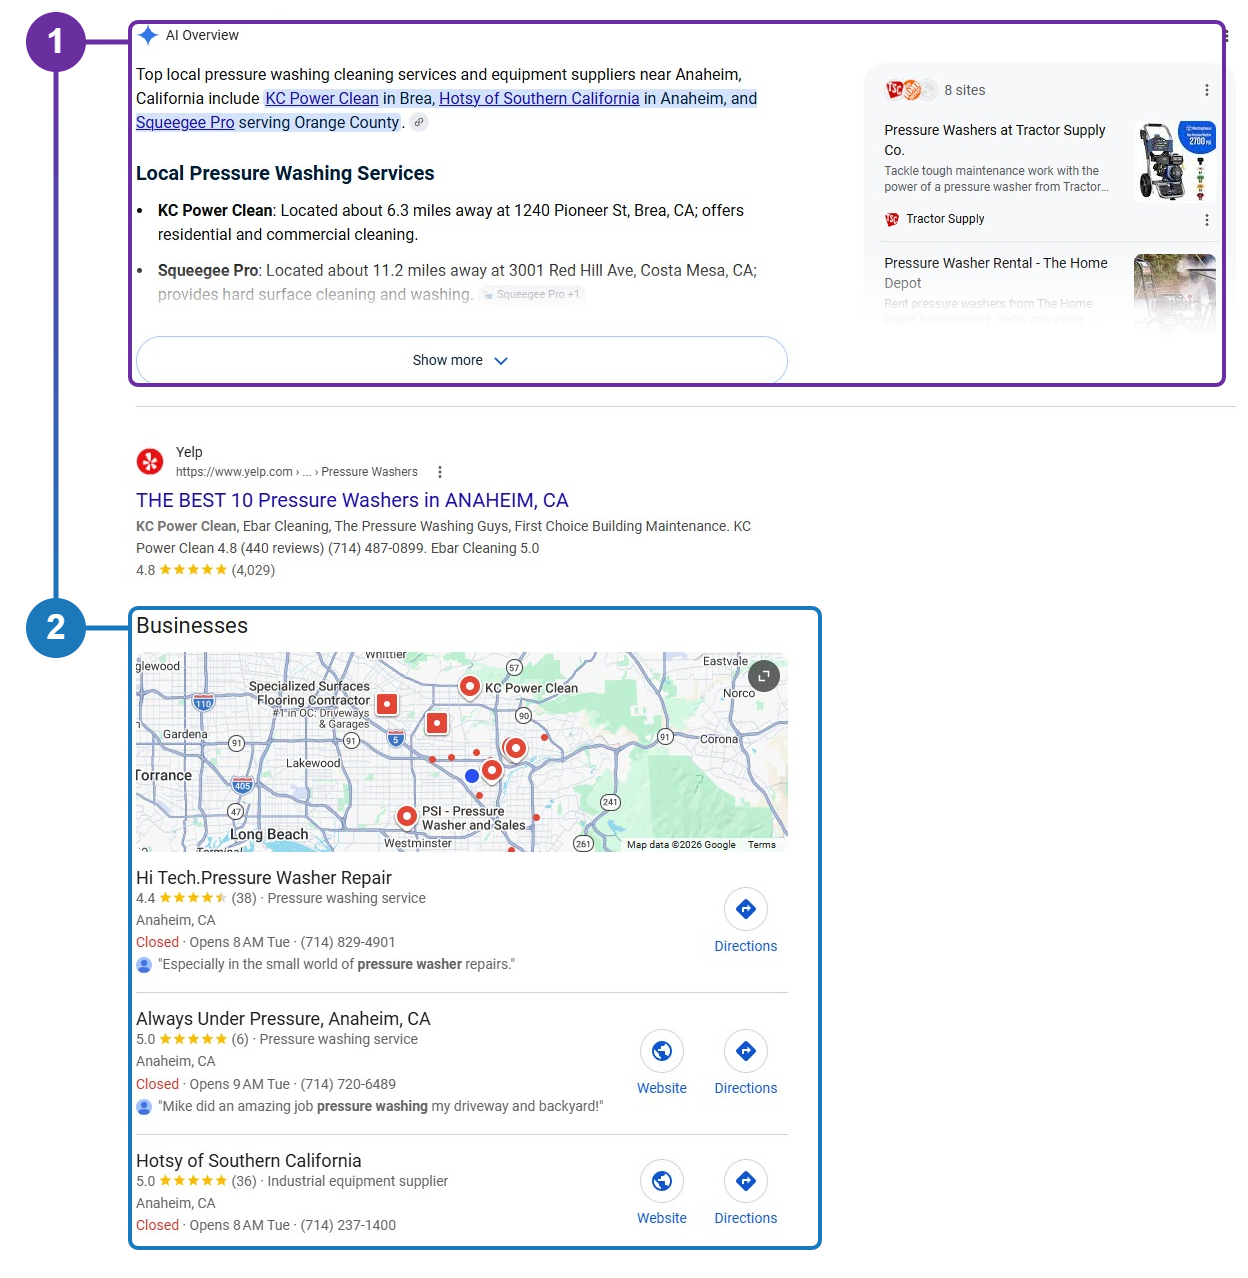
Task: Click reviewer avatar under Always Under Pressure
Action: click(144, 1107)
